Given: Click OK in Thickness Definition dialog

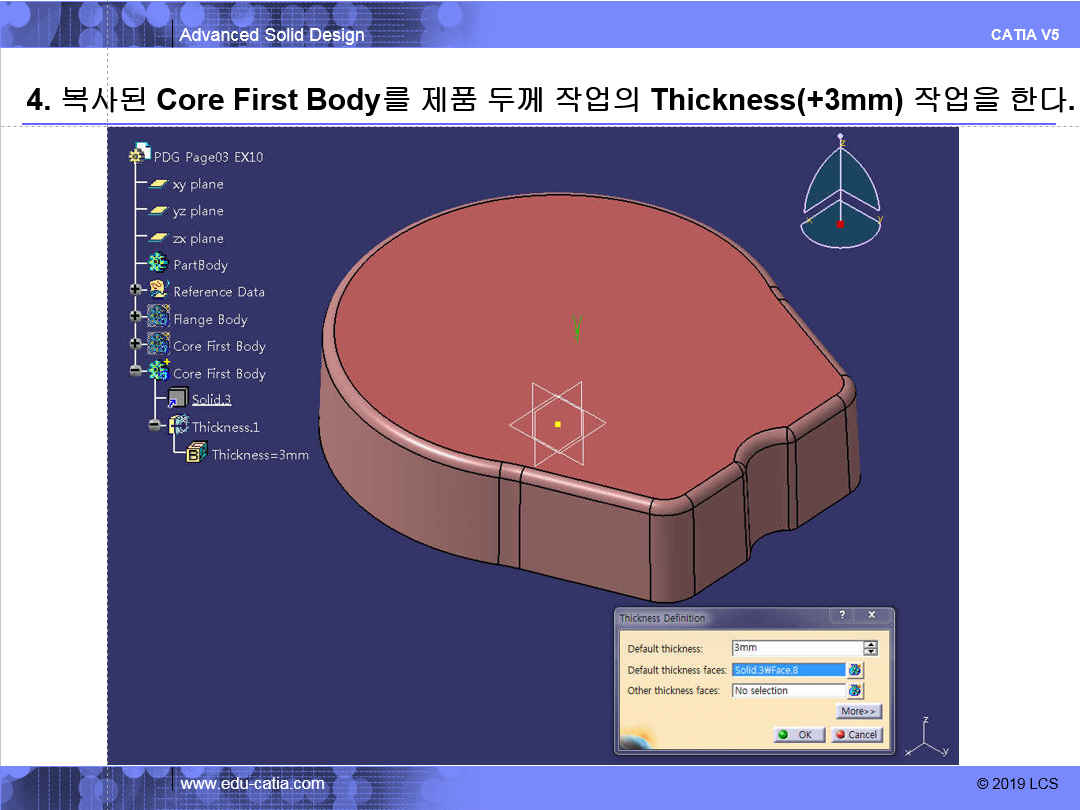Looking at the screenshot, I should (799, 735).
